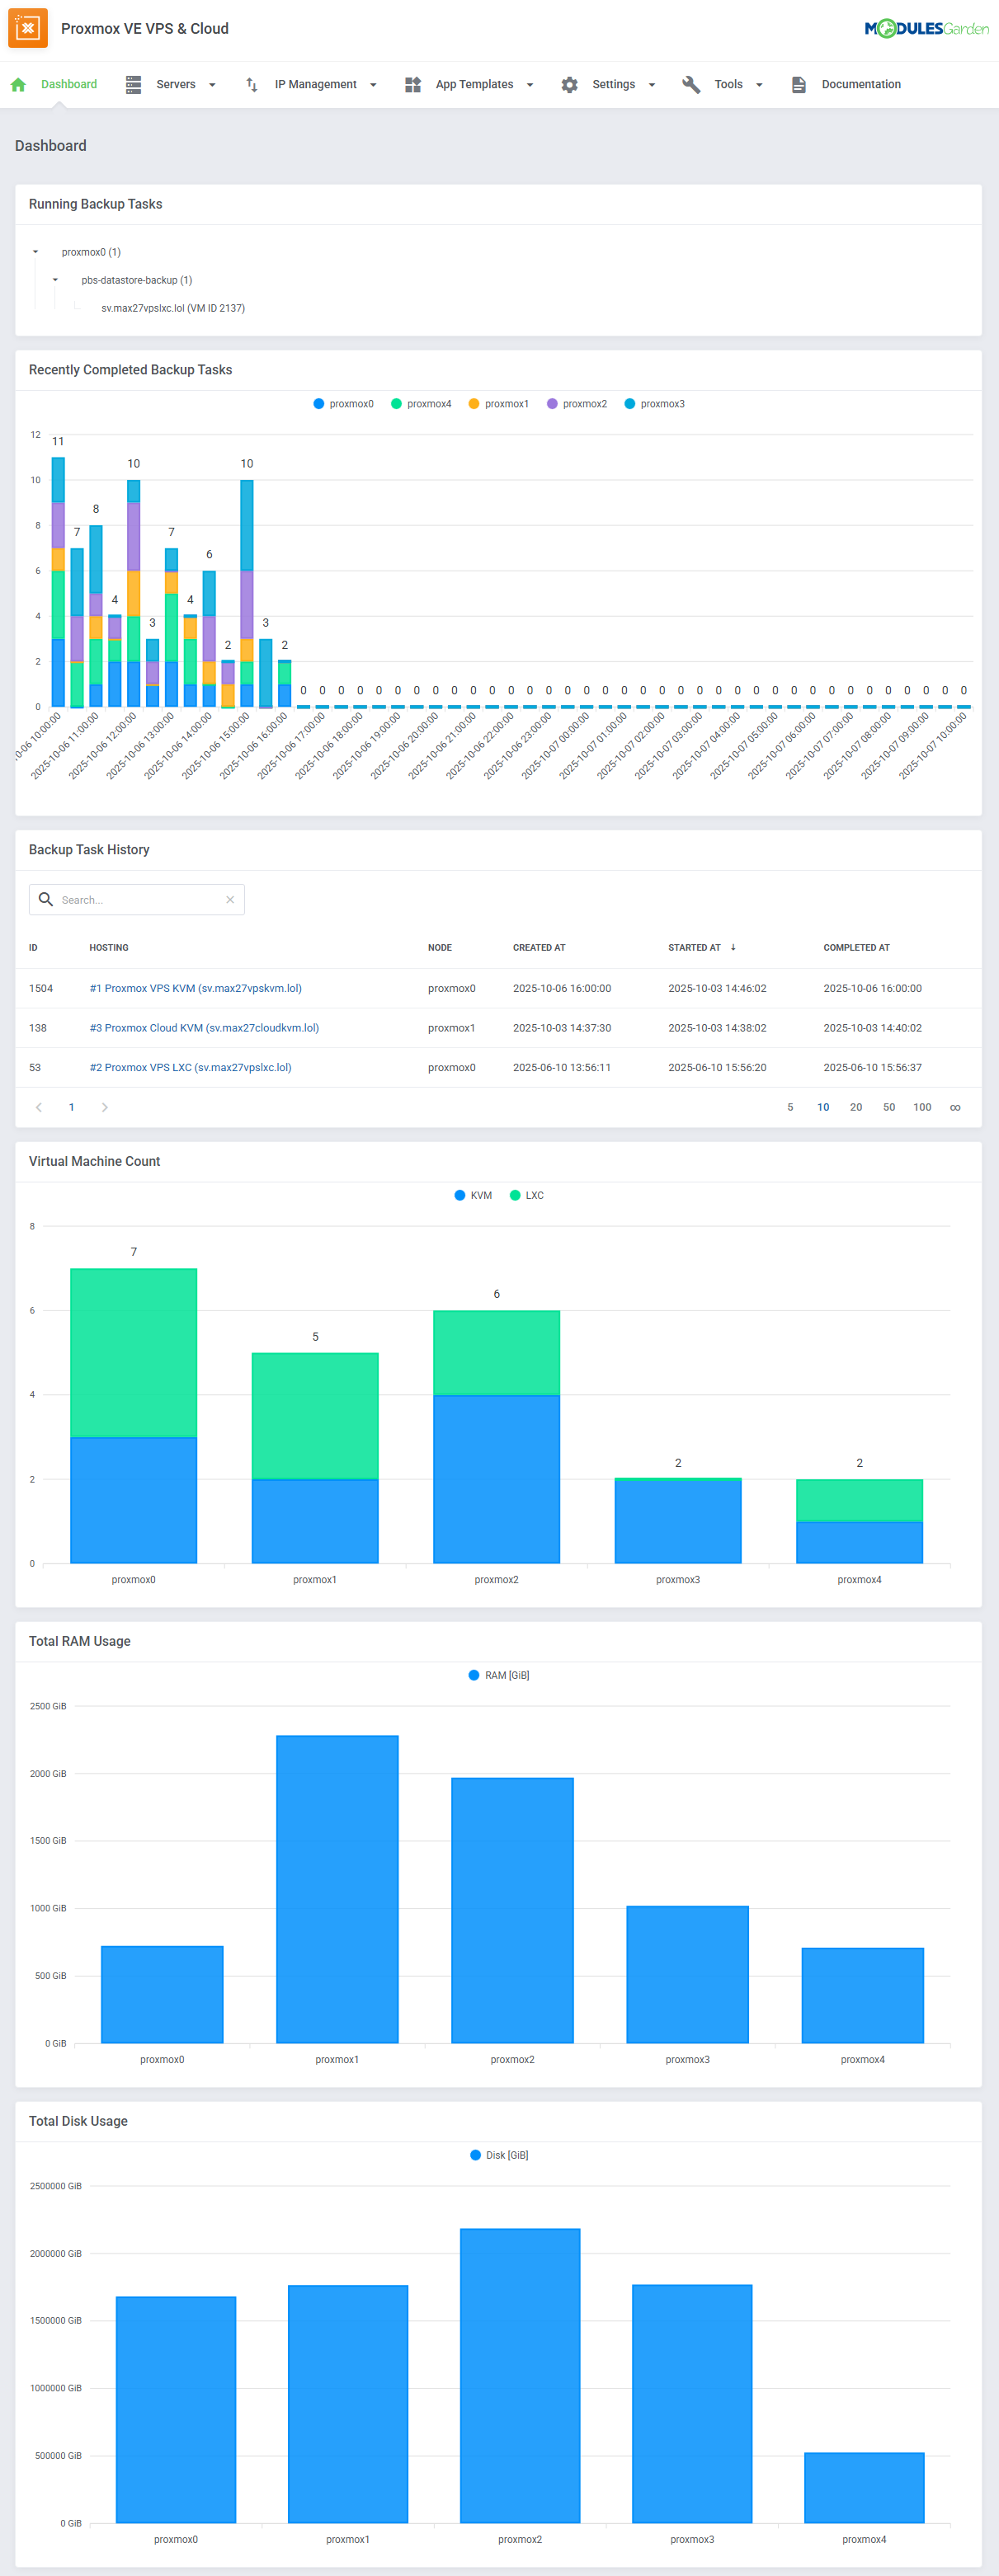Click the Tools wrench icon
Screen dimensions: 999x2576
(691, 85)
